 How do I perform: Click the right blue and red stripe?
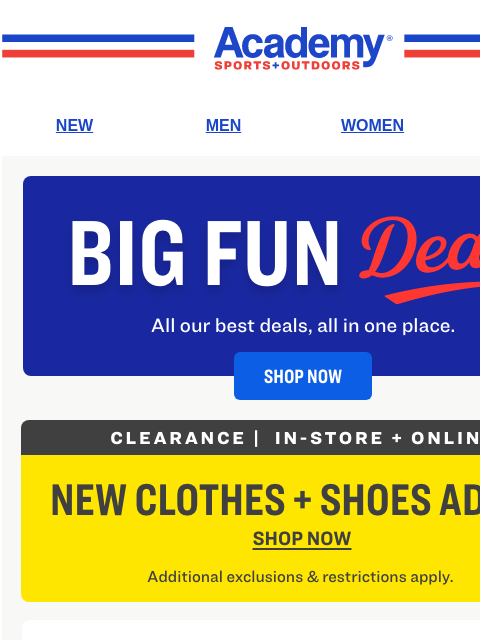[442, 46]
